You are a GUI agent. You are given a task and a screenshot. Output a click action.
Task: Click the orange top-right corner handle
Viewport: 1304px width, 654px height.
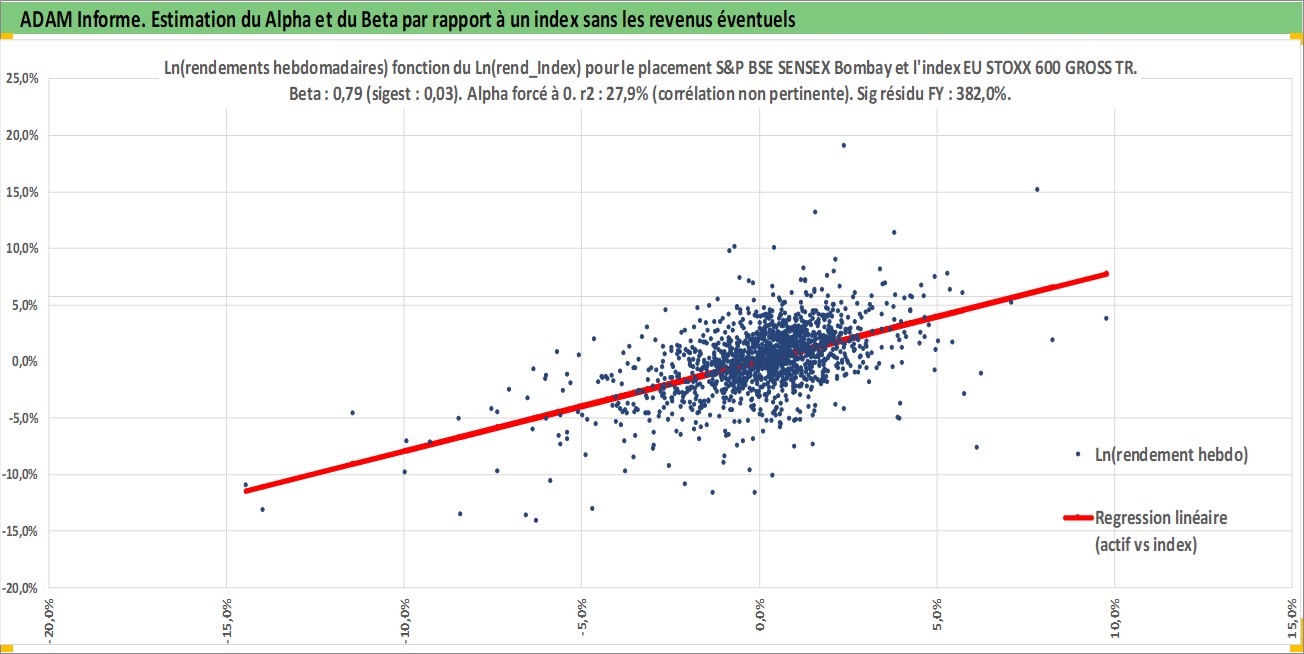1298,37
